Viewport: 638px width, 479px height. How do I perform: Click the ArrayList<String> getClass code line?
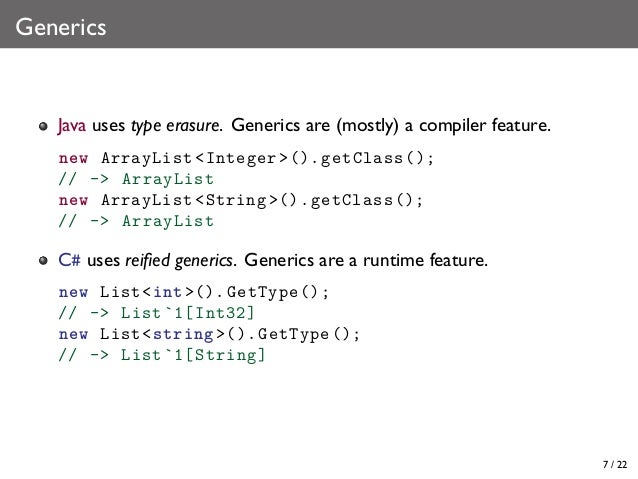coord(240,200)
